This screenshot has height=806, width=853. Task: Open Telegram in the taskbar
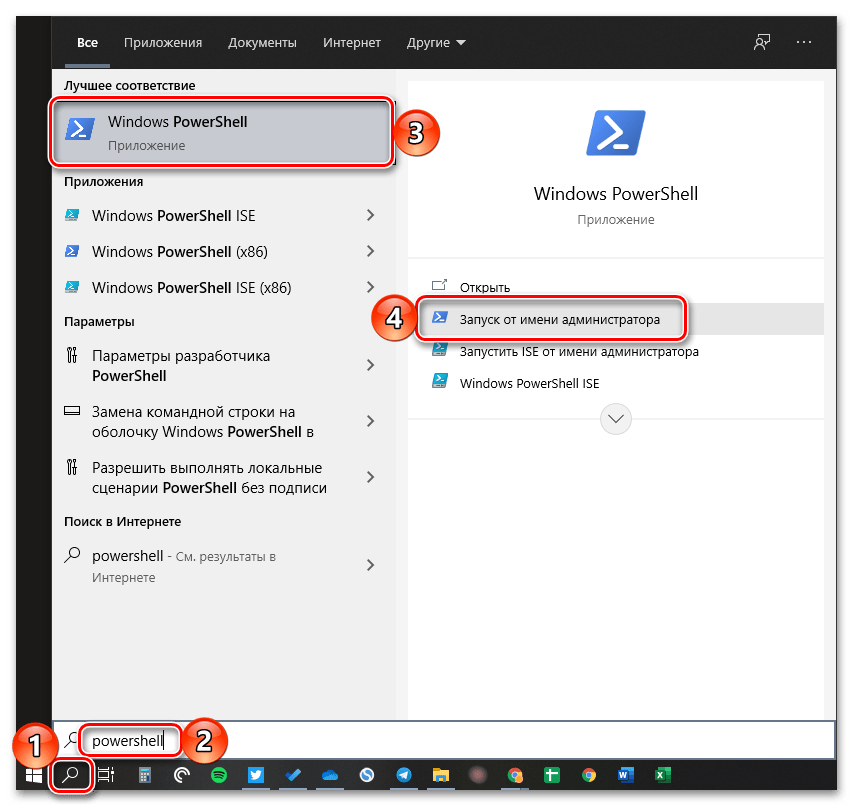403,774
